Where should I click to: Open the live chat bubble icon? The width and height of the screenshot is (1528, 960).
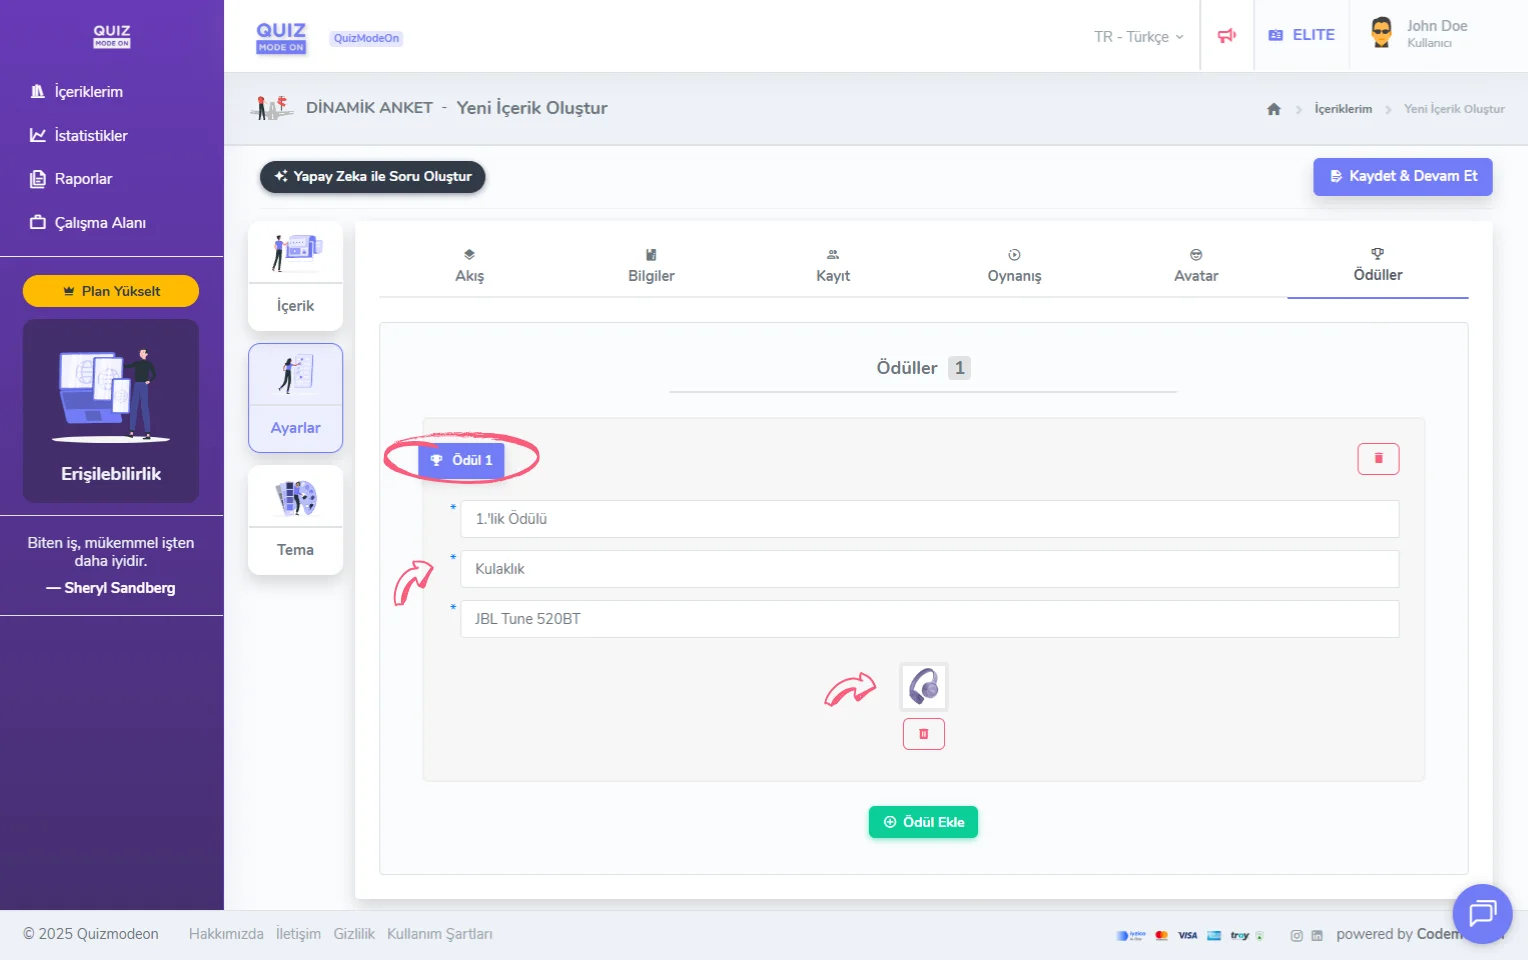tap(1481, 913)
